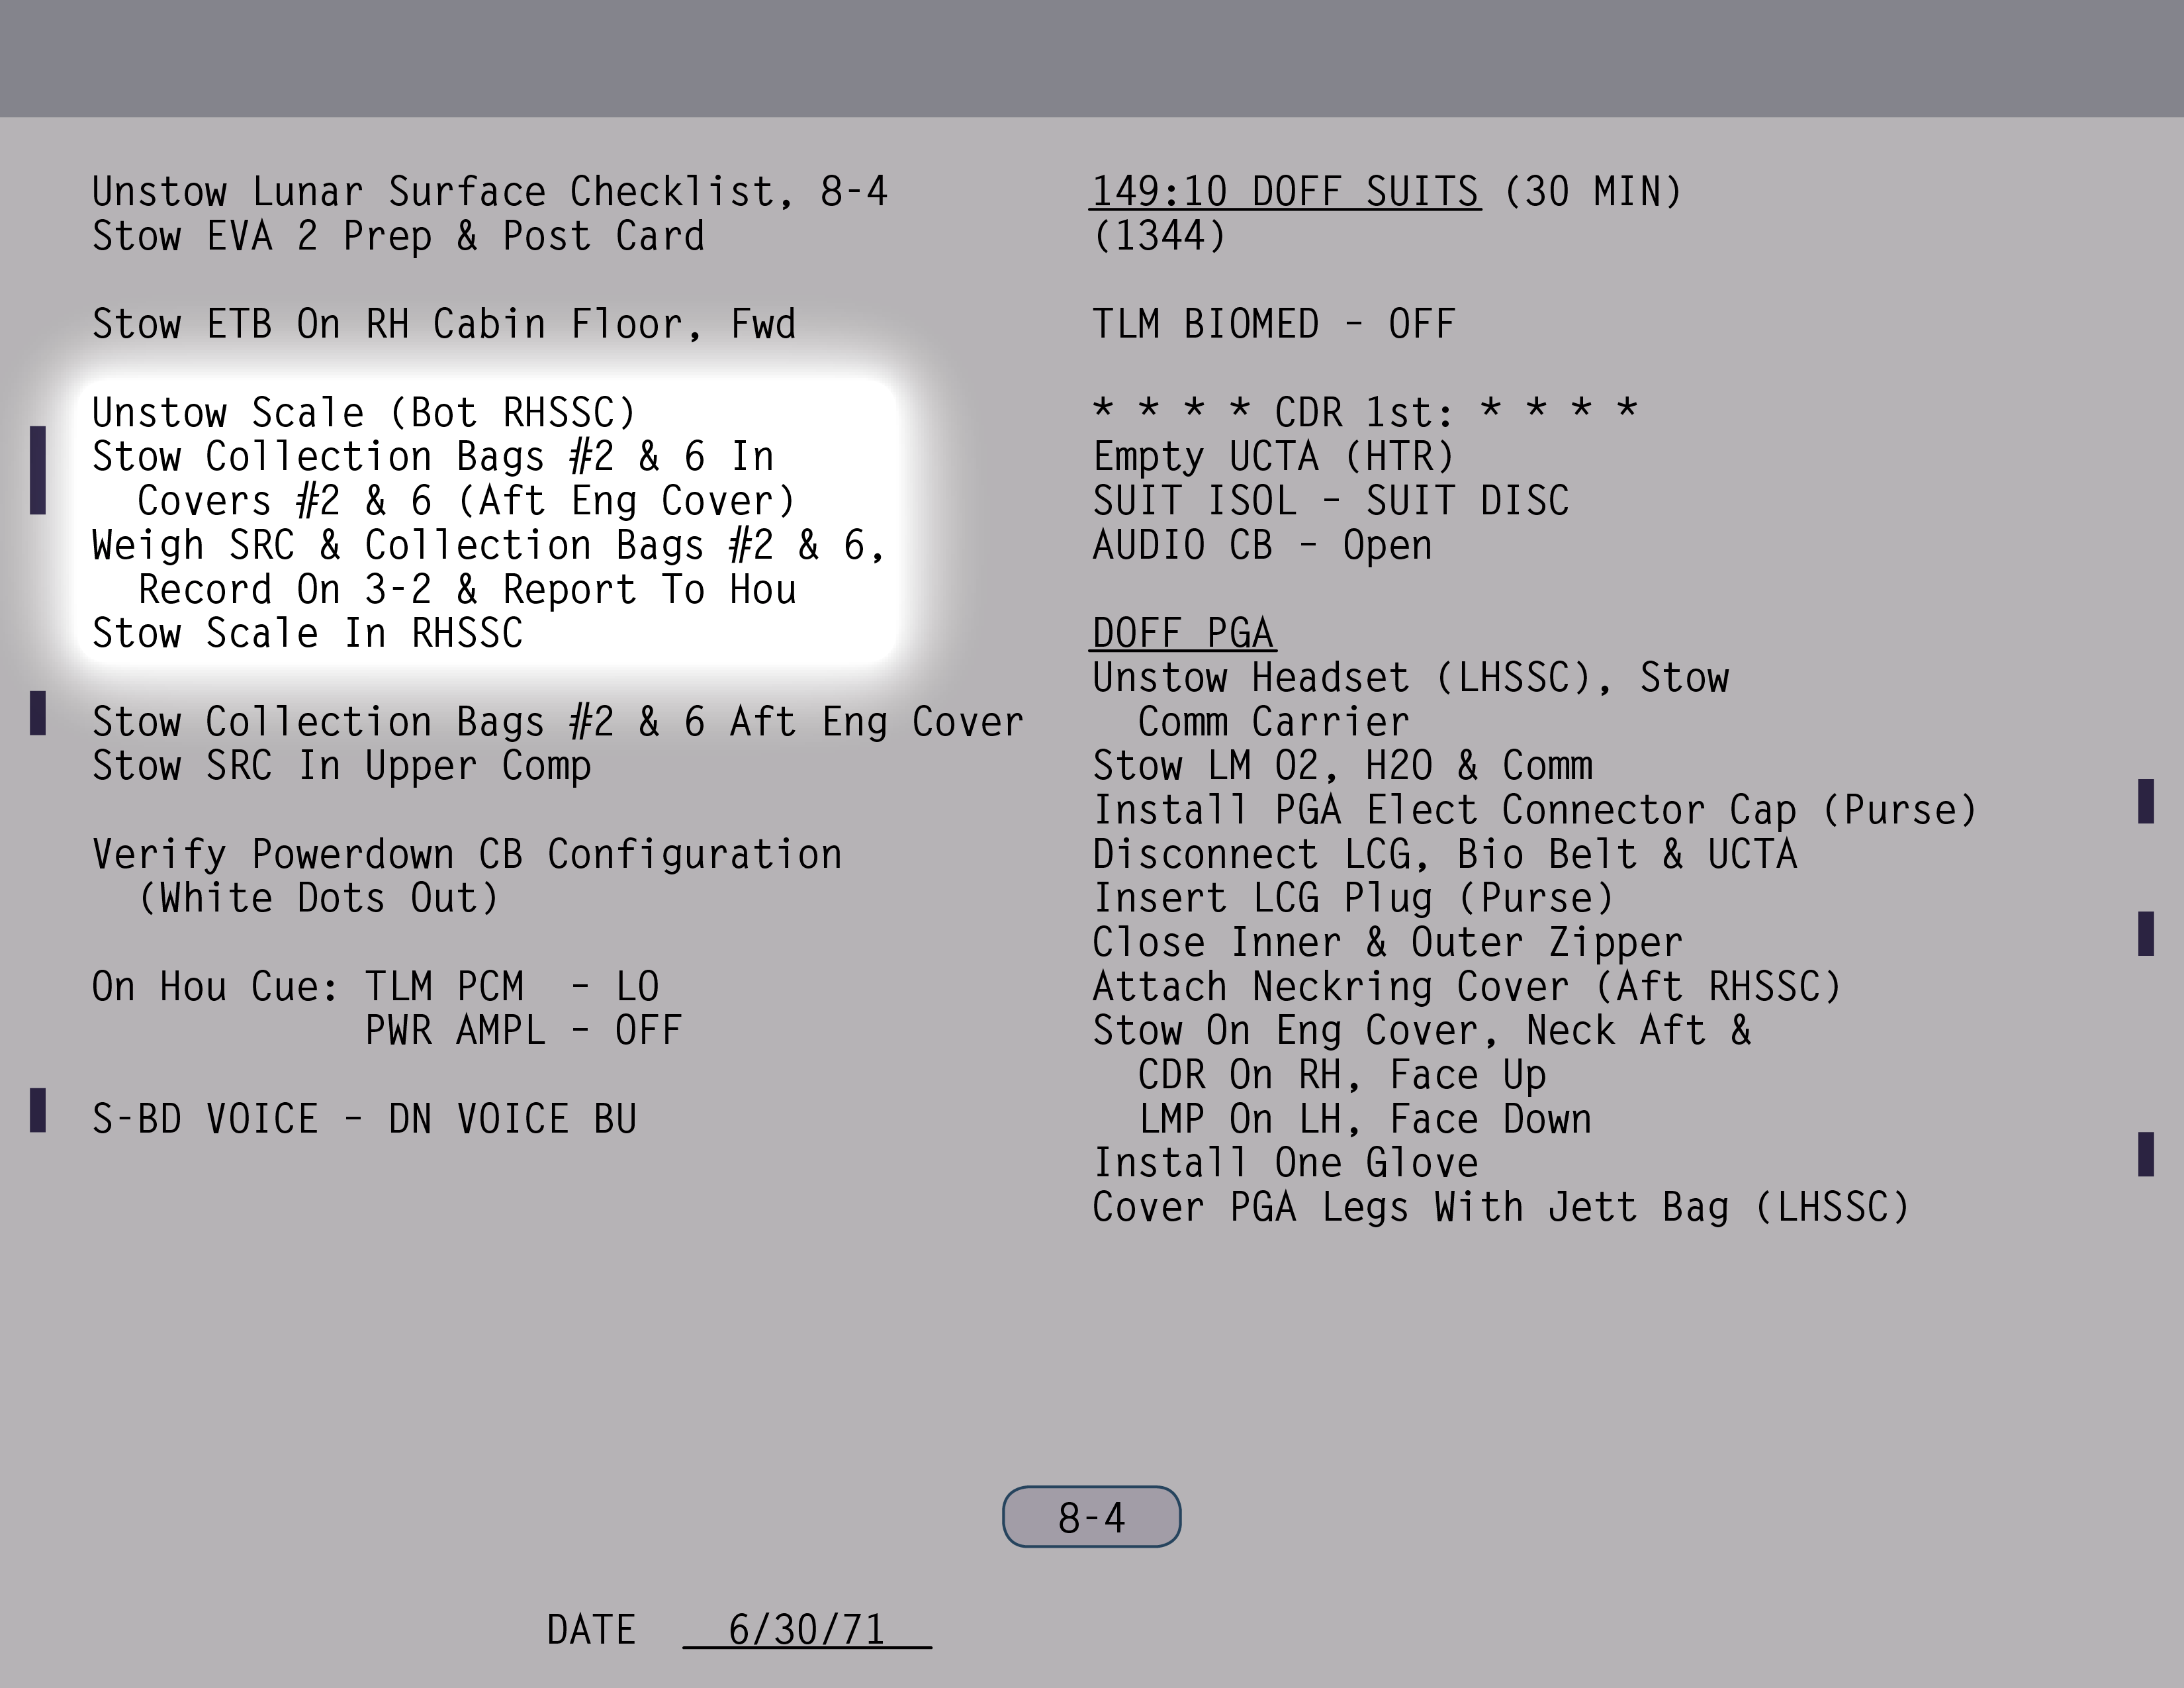Screen dimensions: 2184x1688
Task: Select the TLM BIOMED - OFF step
Action: [1273, 324]
